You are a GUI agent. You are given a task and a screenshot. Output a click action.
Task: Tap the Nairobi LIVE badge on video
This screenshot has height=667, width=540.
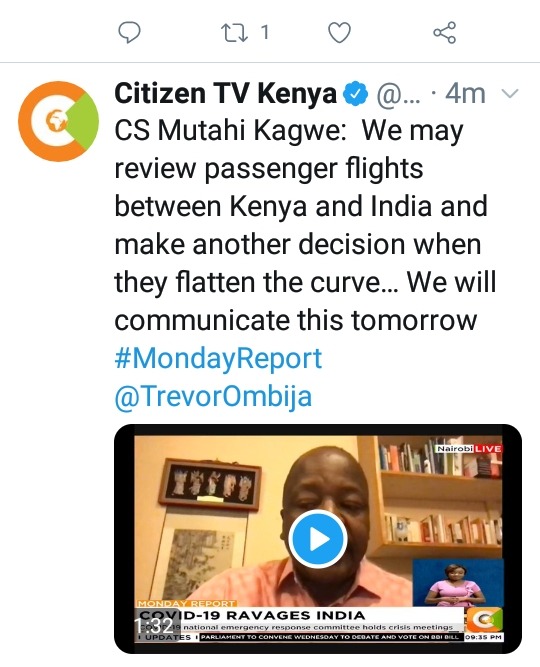click(x=468, y=449)
